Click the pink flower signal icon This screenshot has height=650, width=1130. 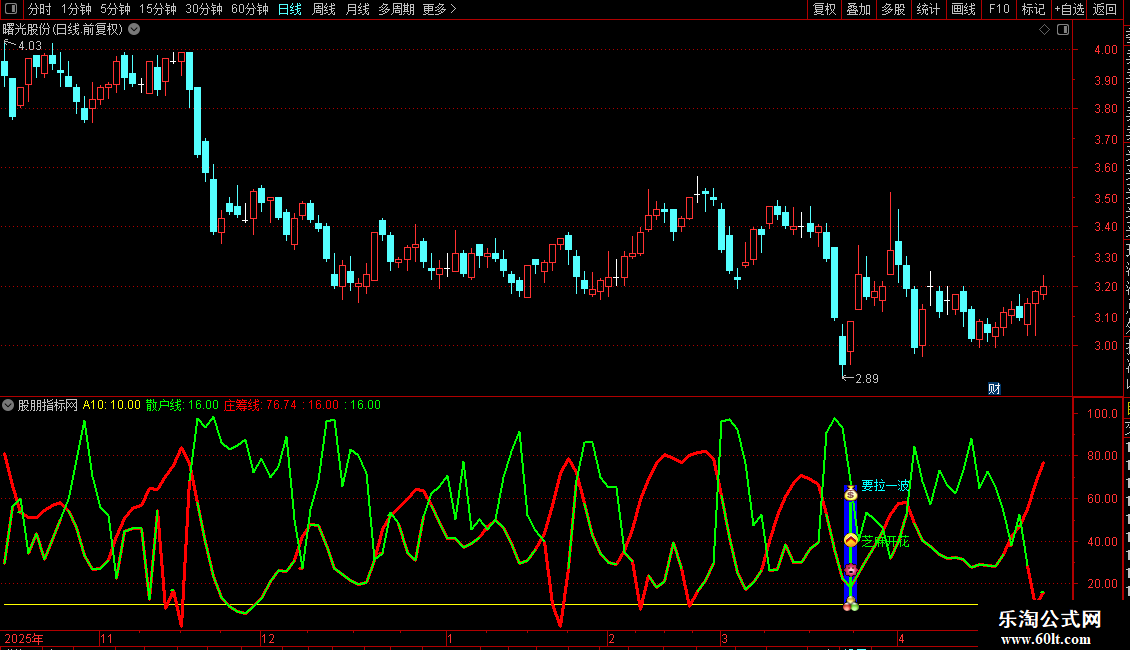(851, 570)
